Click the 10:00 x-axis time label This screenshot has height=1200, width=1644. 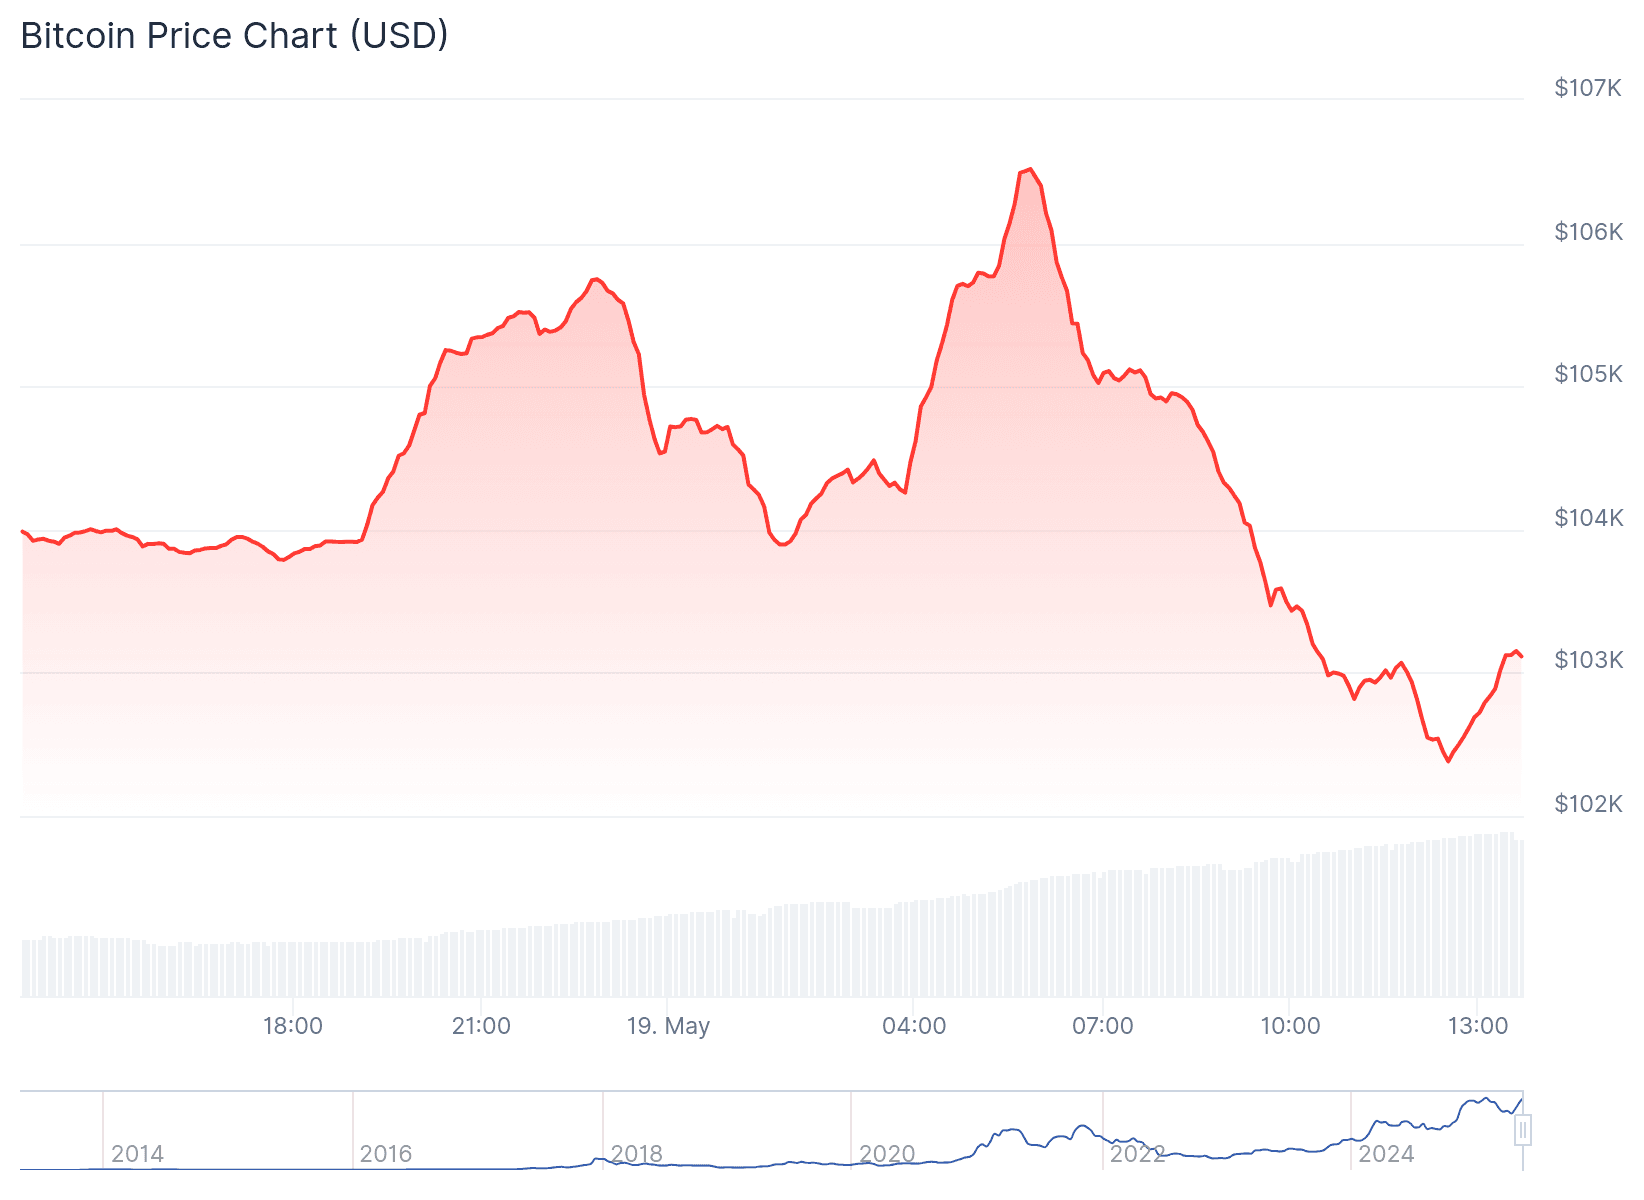pos(1290,1026)
